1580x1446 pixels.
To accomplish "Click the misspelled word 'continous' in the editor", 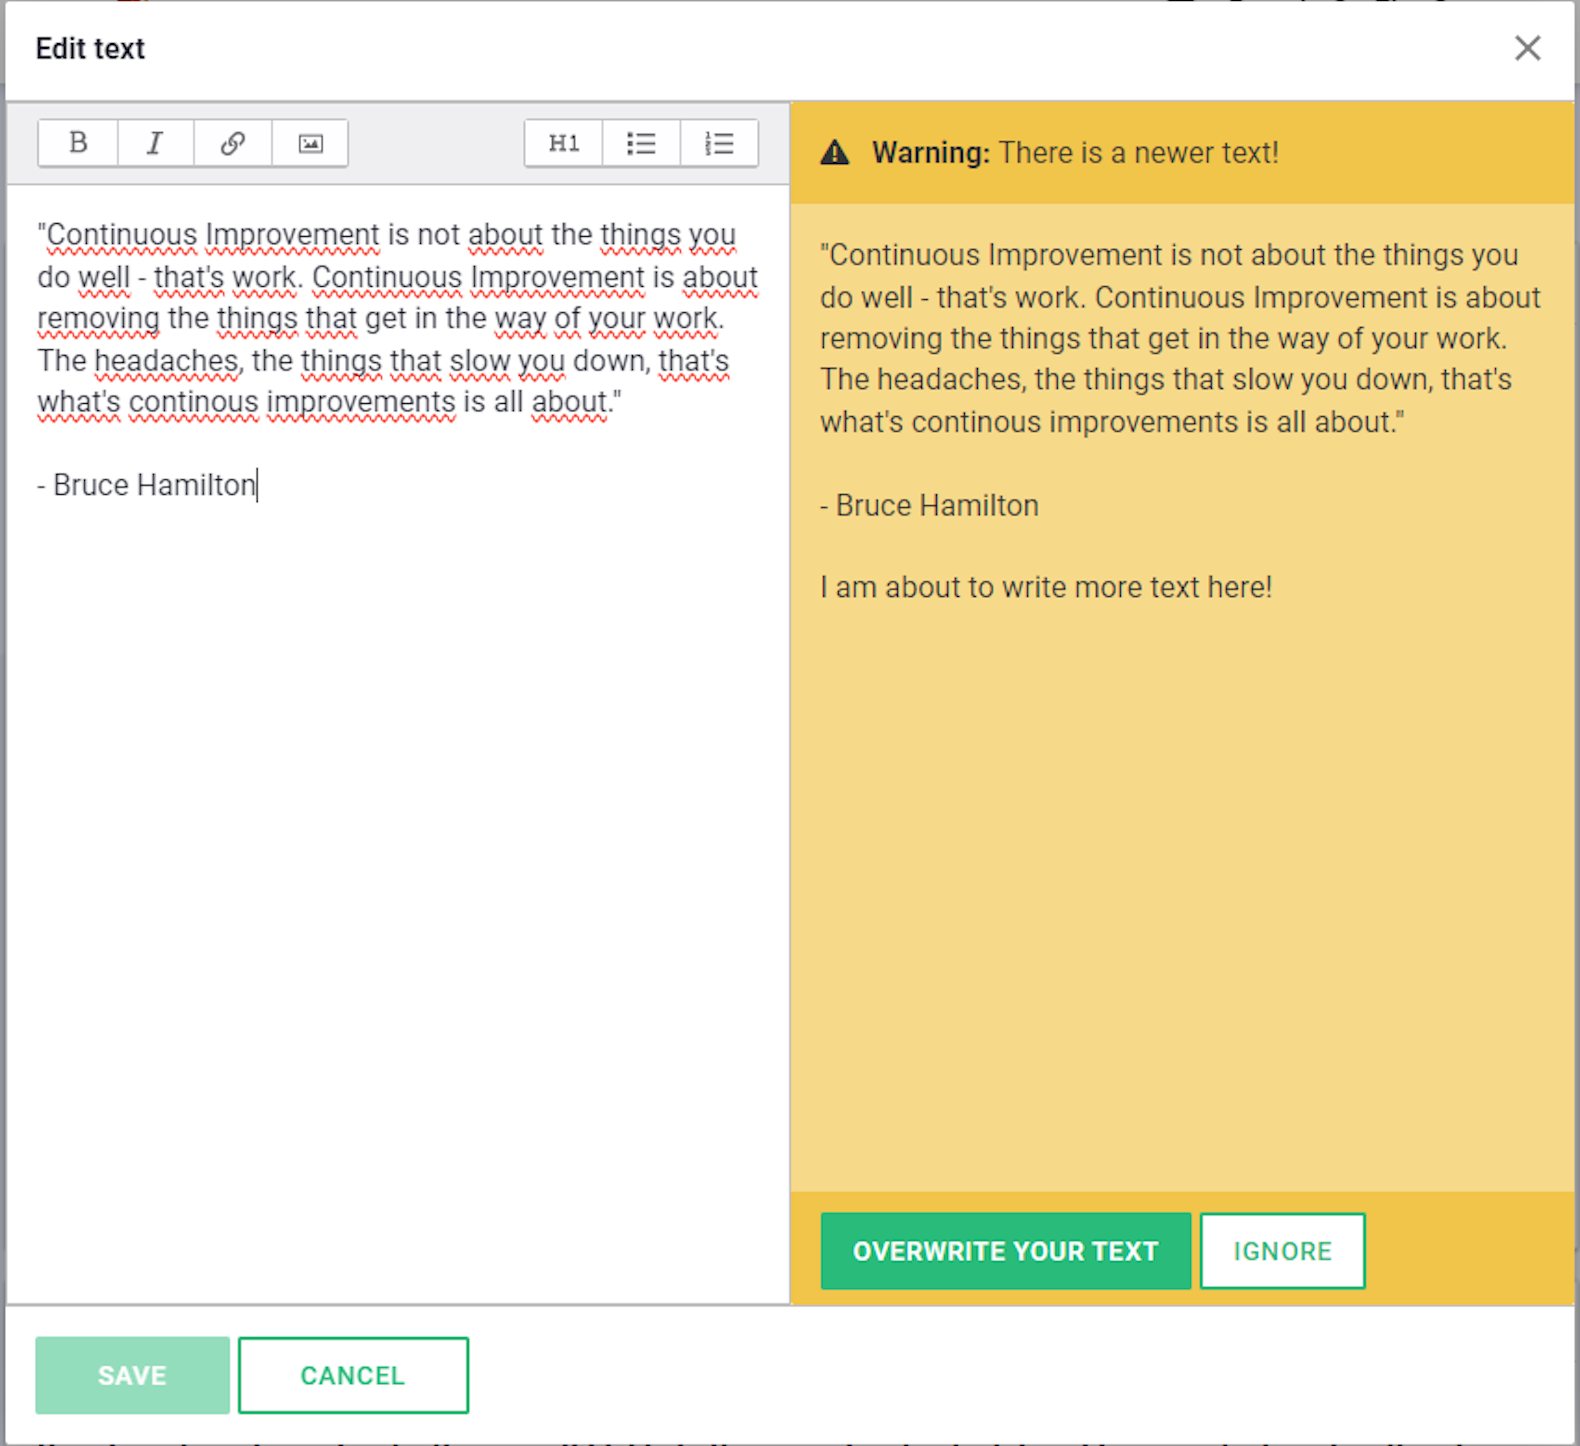I will (x=193, y=402).
